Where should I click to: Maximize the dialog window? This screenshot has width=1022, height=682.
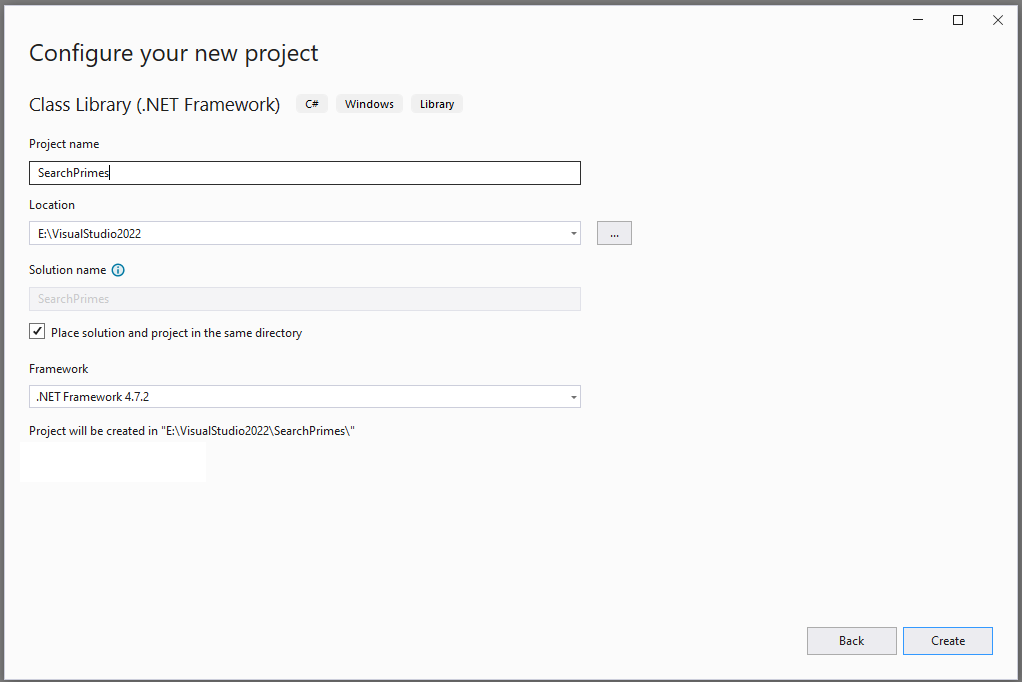(x=957, y=20)
